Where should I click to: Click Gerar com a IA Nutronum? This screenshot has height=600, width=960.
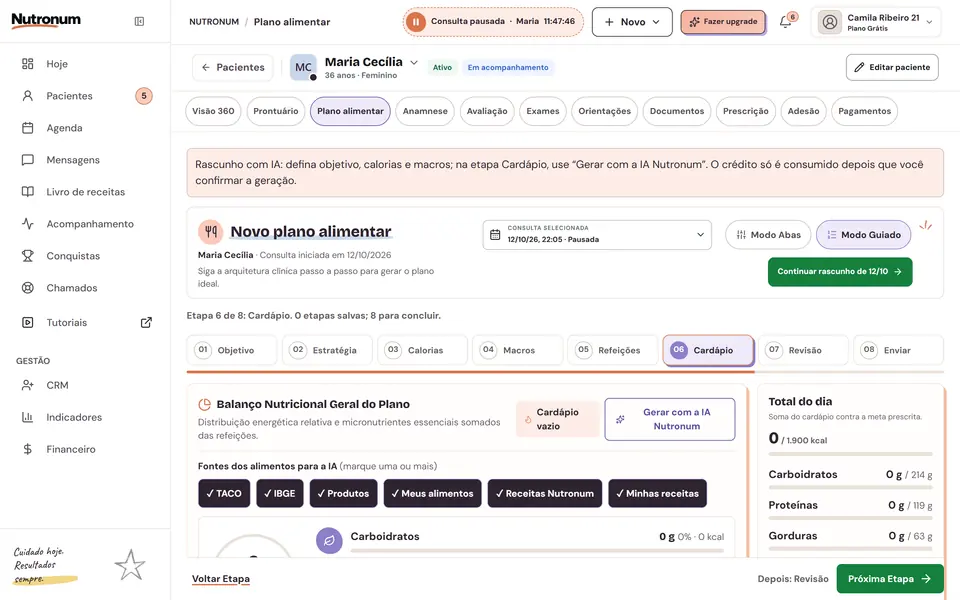pos(670,419)
